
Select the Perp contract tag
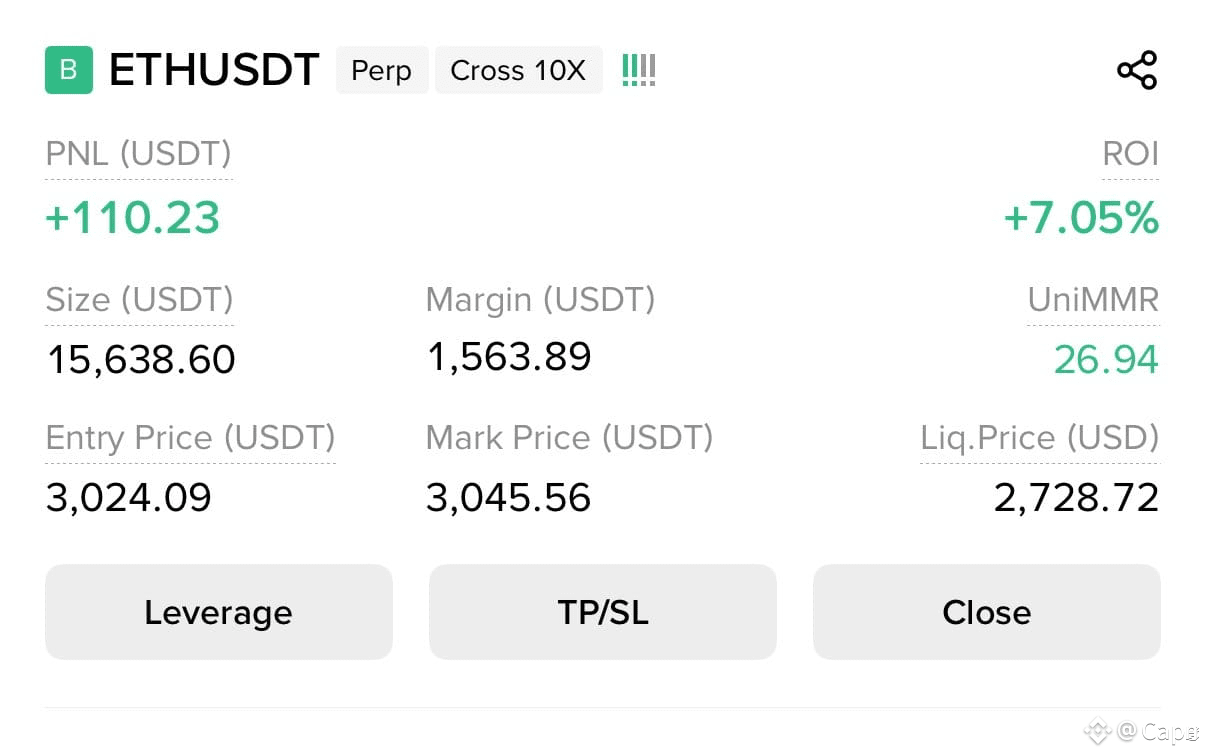click(382, 70)
